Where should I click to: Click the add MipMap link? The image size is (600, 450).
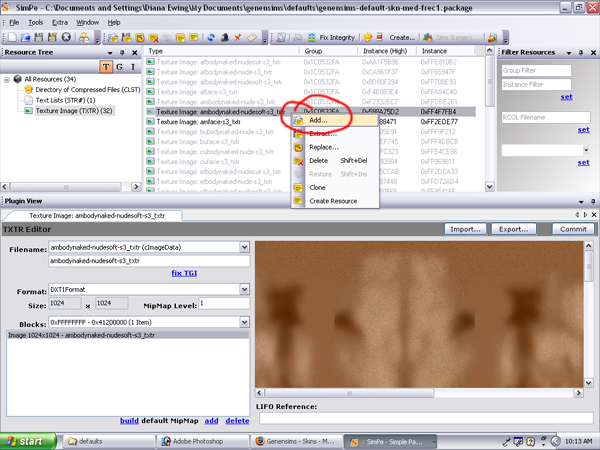click(211, 421)
